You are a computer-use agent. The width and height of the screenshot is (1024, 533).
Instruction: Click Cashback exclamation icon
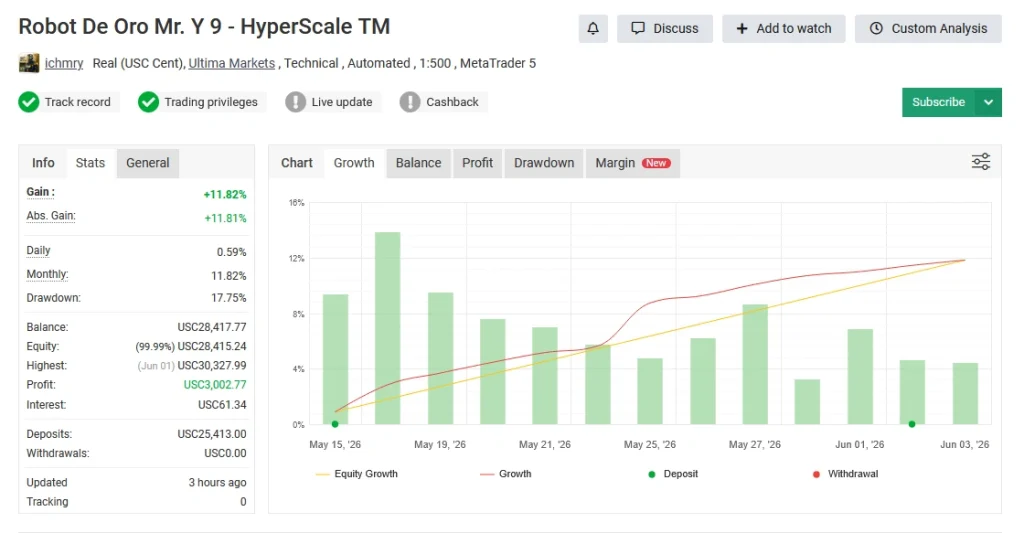click(x=410, y=102)
